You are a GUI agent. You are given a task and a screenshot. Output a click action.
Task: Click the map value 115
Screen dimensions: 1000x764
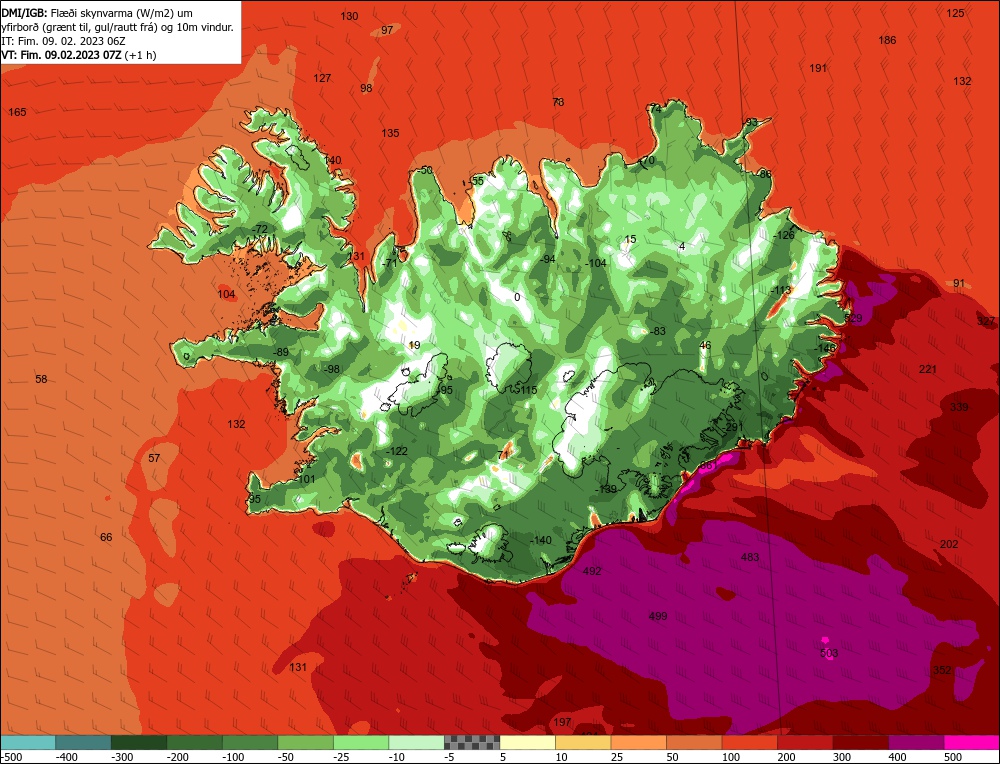(x=528, y=390)
